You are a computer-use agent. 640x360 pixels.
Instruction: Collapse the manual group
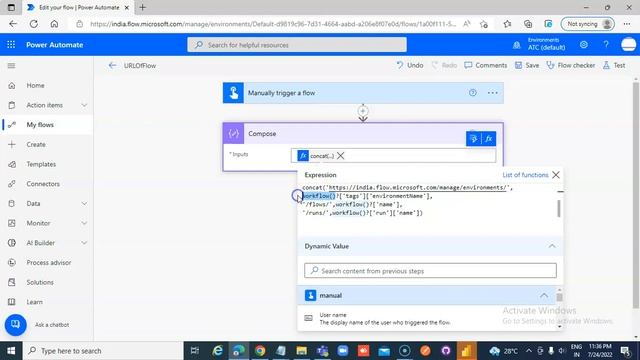(x=544, y=295)
